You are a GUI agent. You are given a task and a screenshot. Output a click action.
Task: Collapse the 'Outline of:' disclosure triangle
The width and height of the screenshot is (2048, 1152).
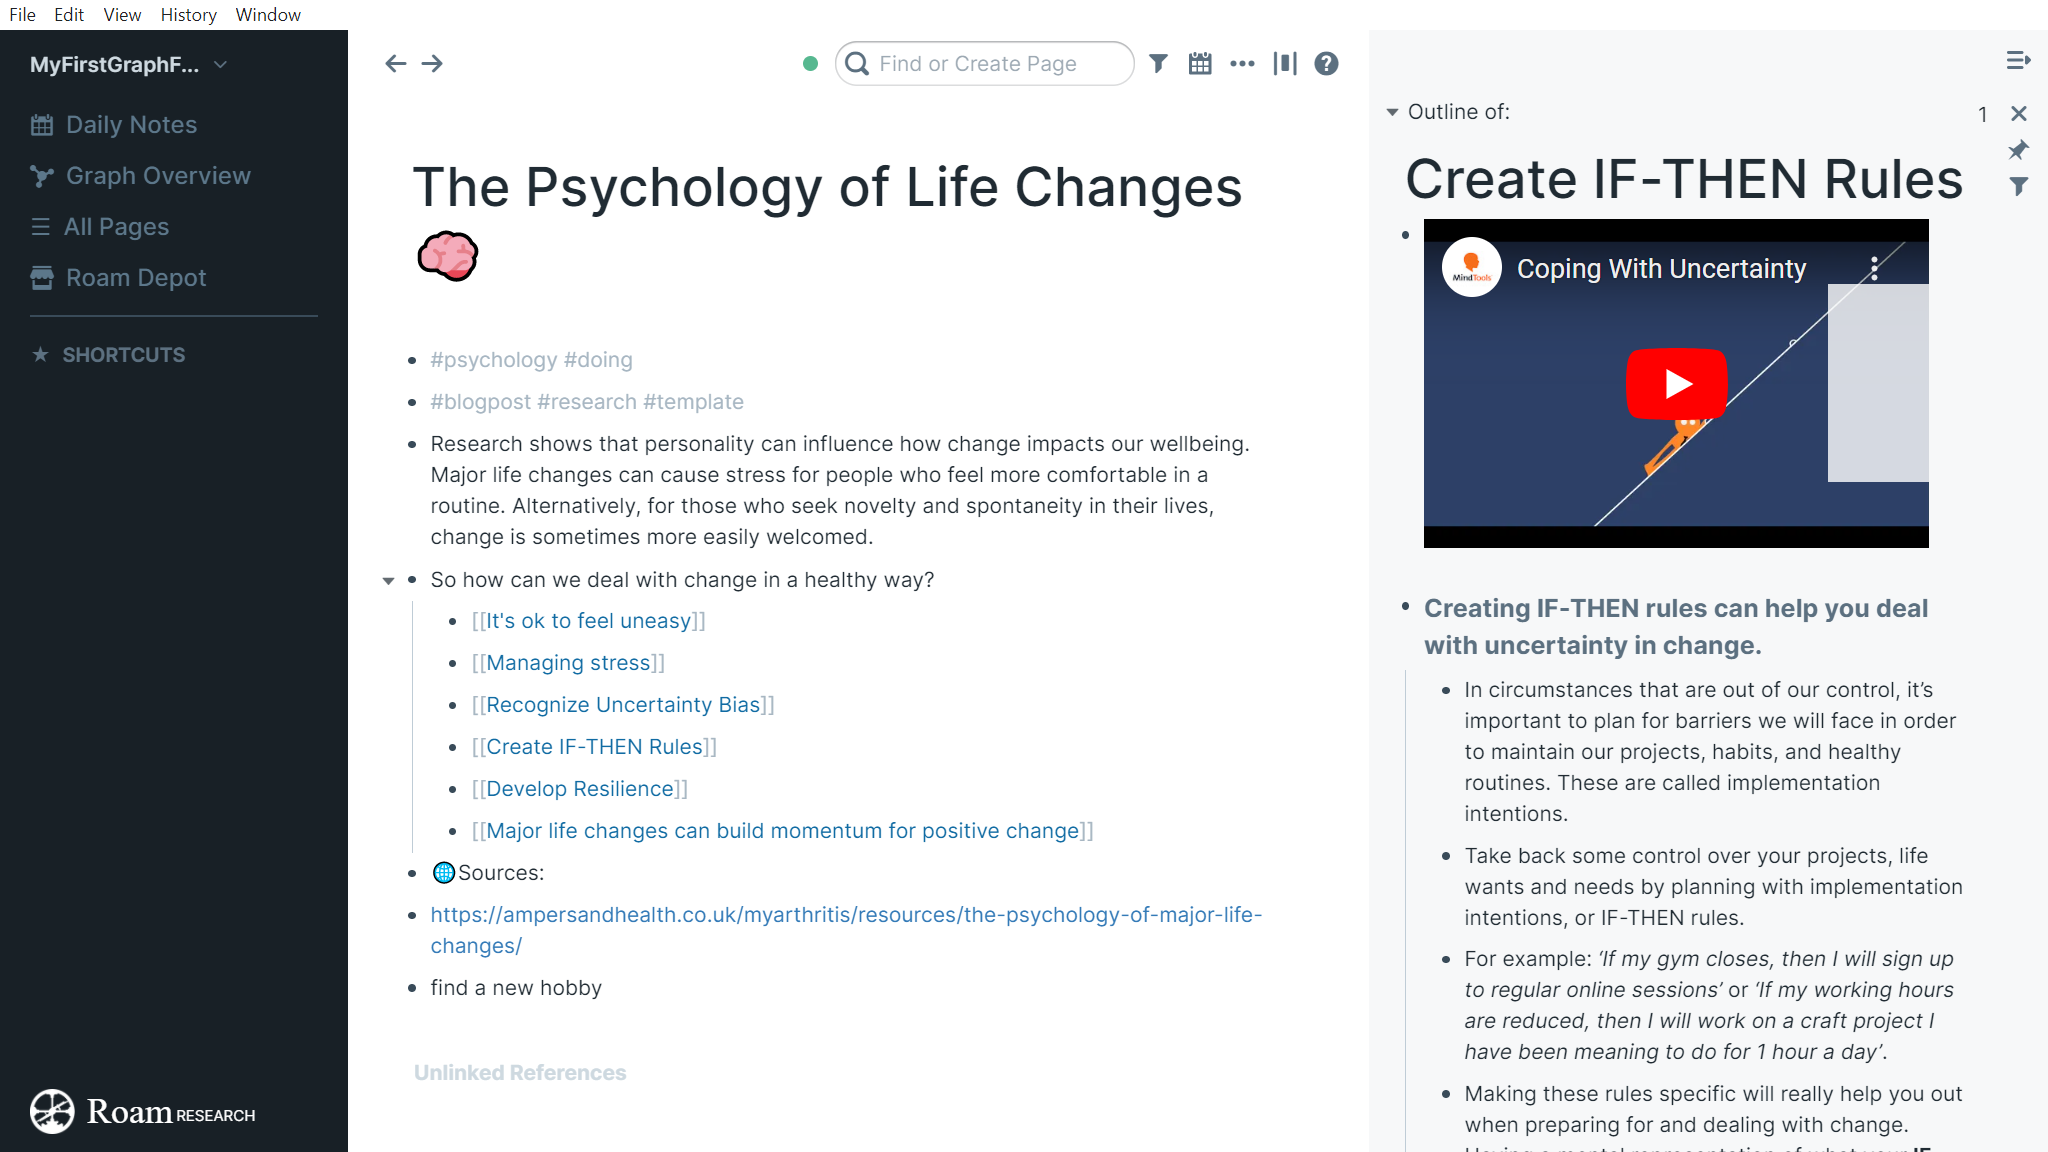click(x=1392, y=112)
